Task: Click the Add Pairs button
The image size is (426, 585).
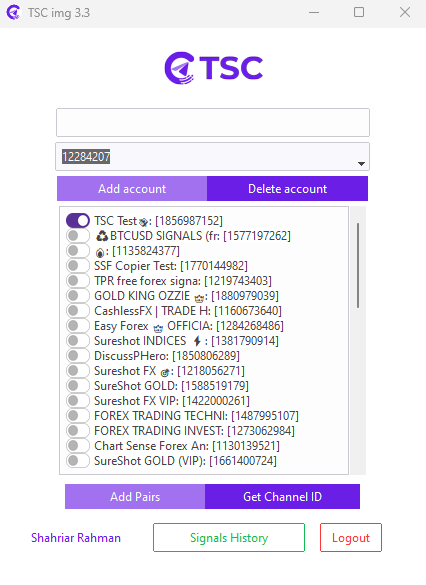Action: [x=135, y=497]
